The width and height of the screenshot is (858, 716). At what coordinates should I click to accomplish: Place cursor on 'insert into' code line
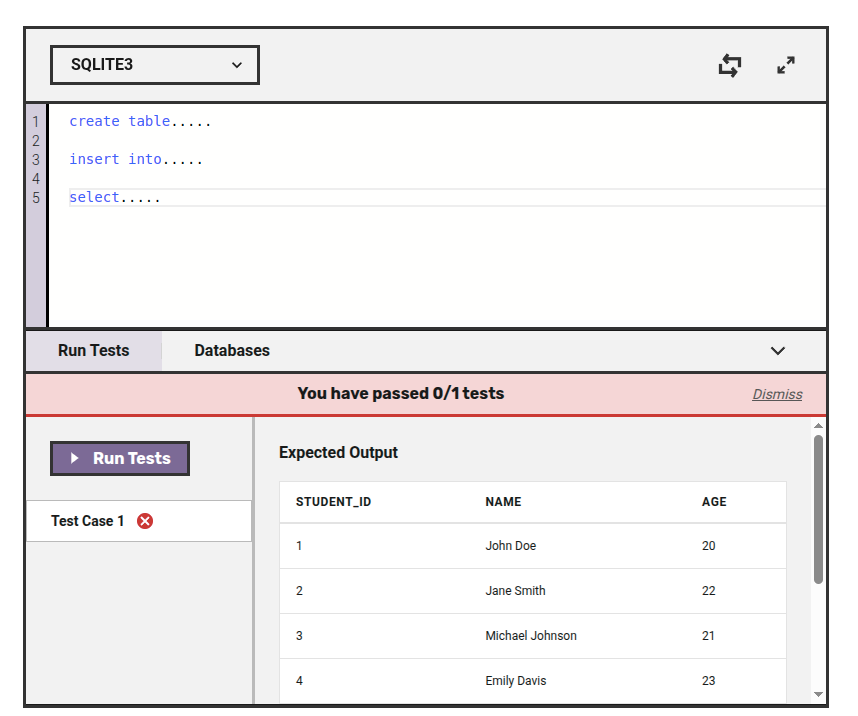tap(136, 159)
